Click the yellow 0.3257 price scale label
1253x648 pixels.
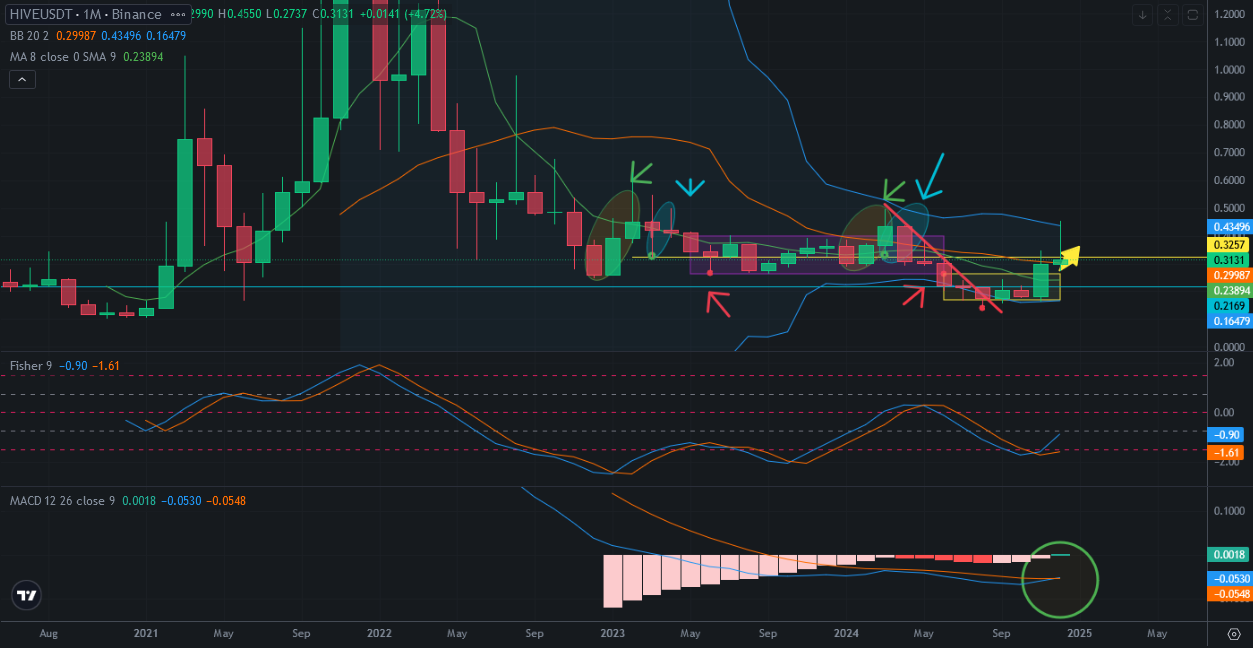pyautogui.click(x=1229, y=244)
